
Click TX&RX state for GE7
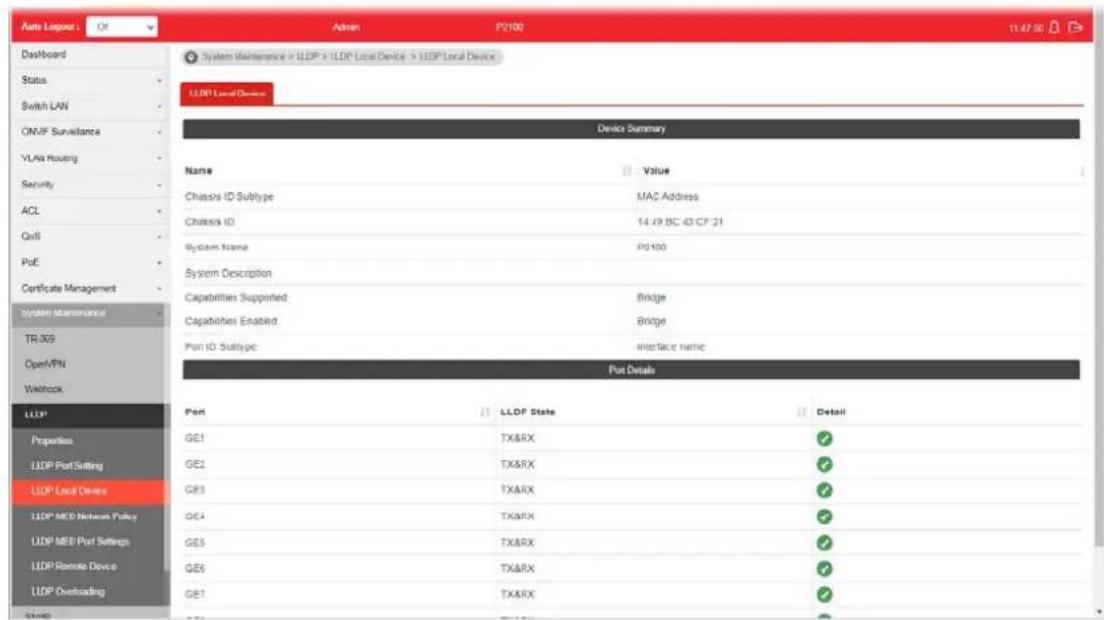point(518,595)
